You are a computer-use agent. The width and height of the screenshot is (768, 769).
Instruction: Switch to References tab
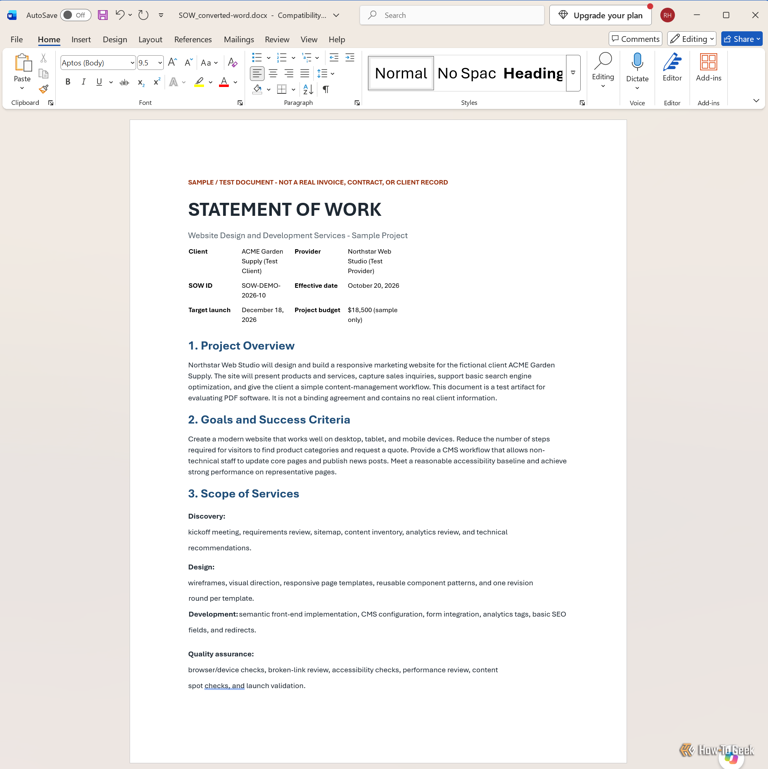tap(193, 39)
